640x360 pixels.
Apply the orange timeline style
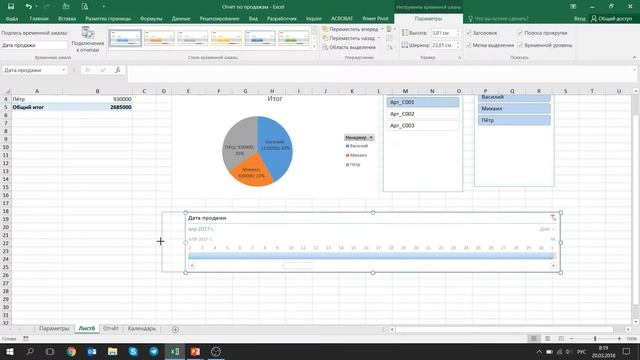159,38
